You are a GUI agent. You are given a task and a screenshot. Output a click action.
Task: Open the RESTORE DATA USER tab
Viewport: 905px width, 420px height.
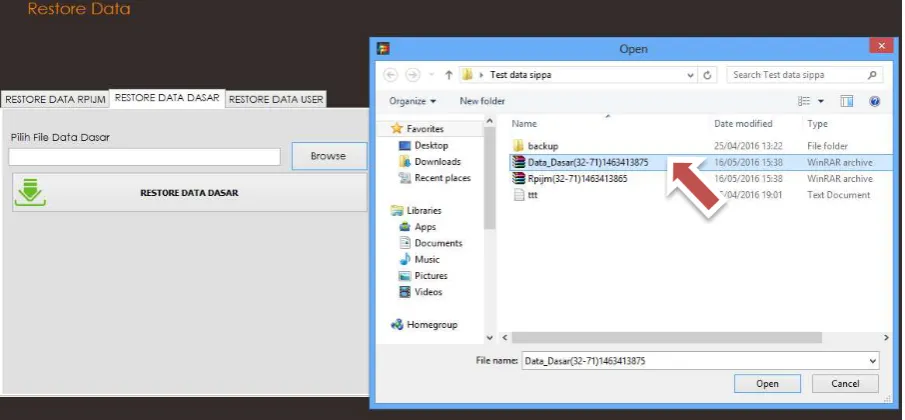tap(276, 99)
